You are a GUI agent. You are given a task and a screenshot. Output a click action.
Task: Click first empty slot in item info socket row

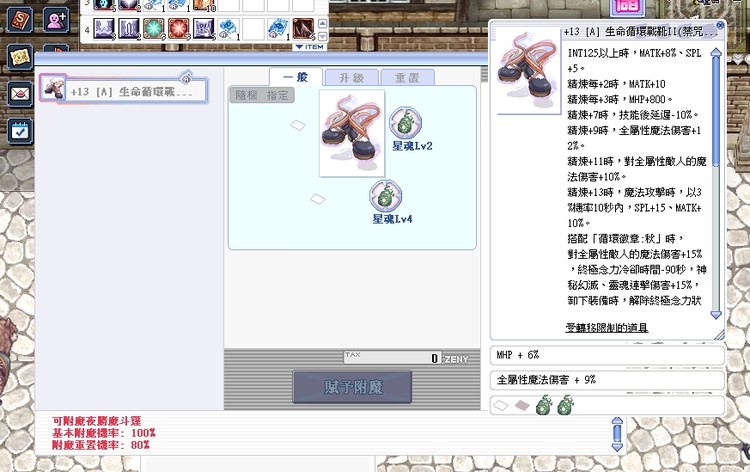(x=500, y=406)
